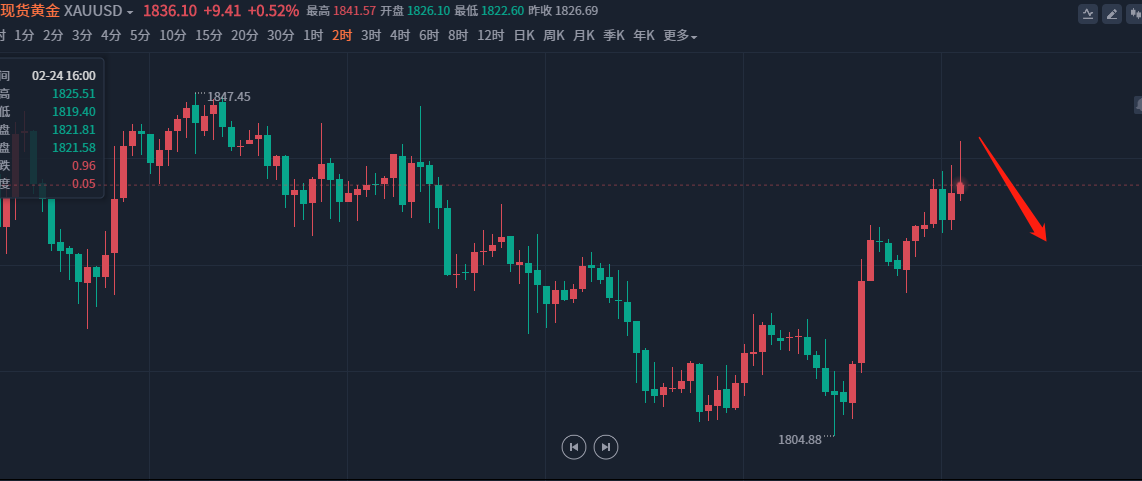Click the tooltip value 1821.81
The width and height of the screenshot is (1142, 481).
[x=74, y=130]
